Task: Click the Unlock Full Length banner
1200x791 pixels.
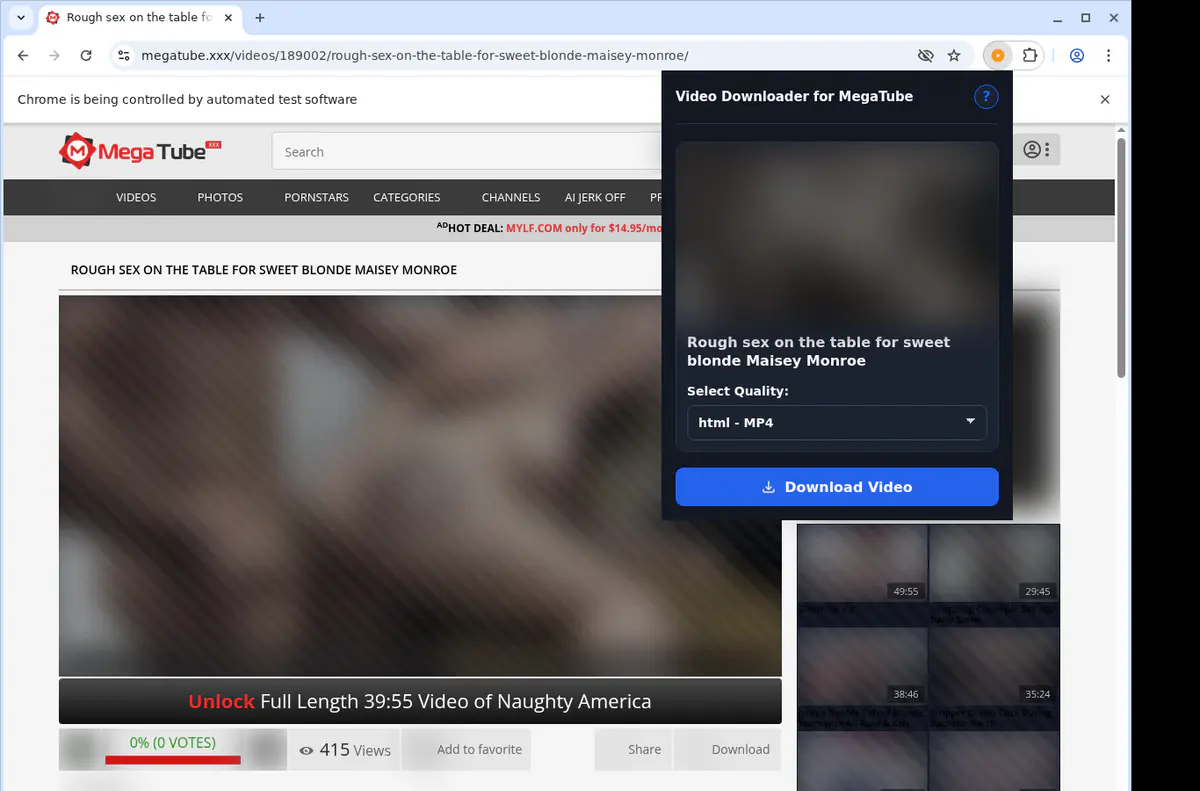Action: click(x=420, y=702)
